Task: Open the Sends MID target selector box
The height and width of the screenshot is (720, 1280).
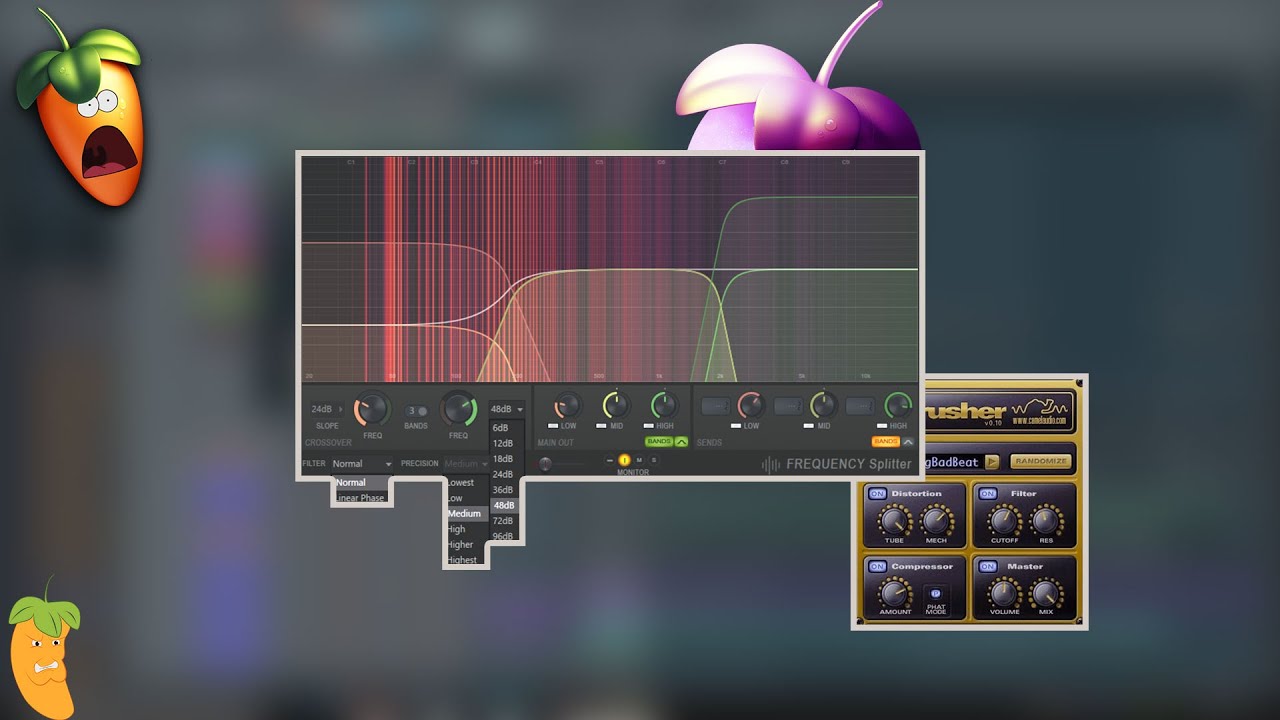Action: click(x=788, y=406)
